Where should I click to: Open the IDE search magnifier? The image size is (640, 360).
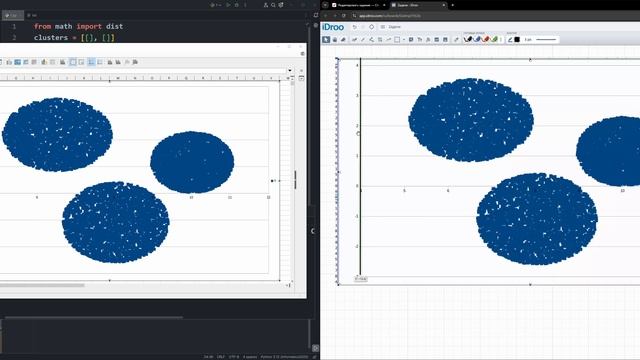pos(273,5)
